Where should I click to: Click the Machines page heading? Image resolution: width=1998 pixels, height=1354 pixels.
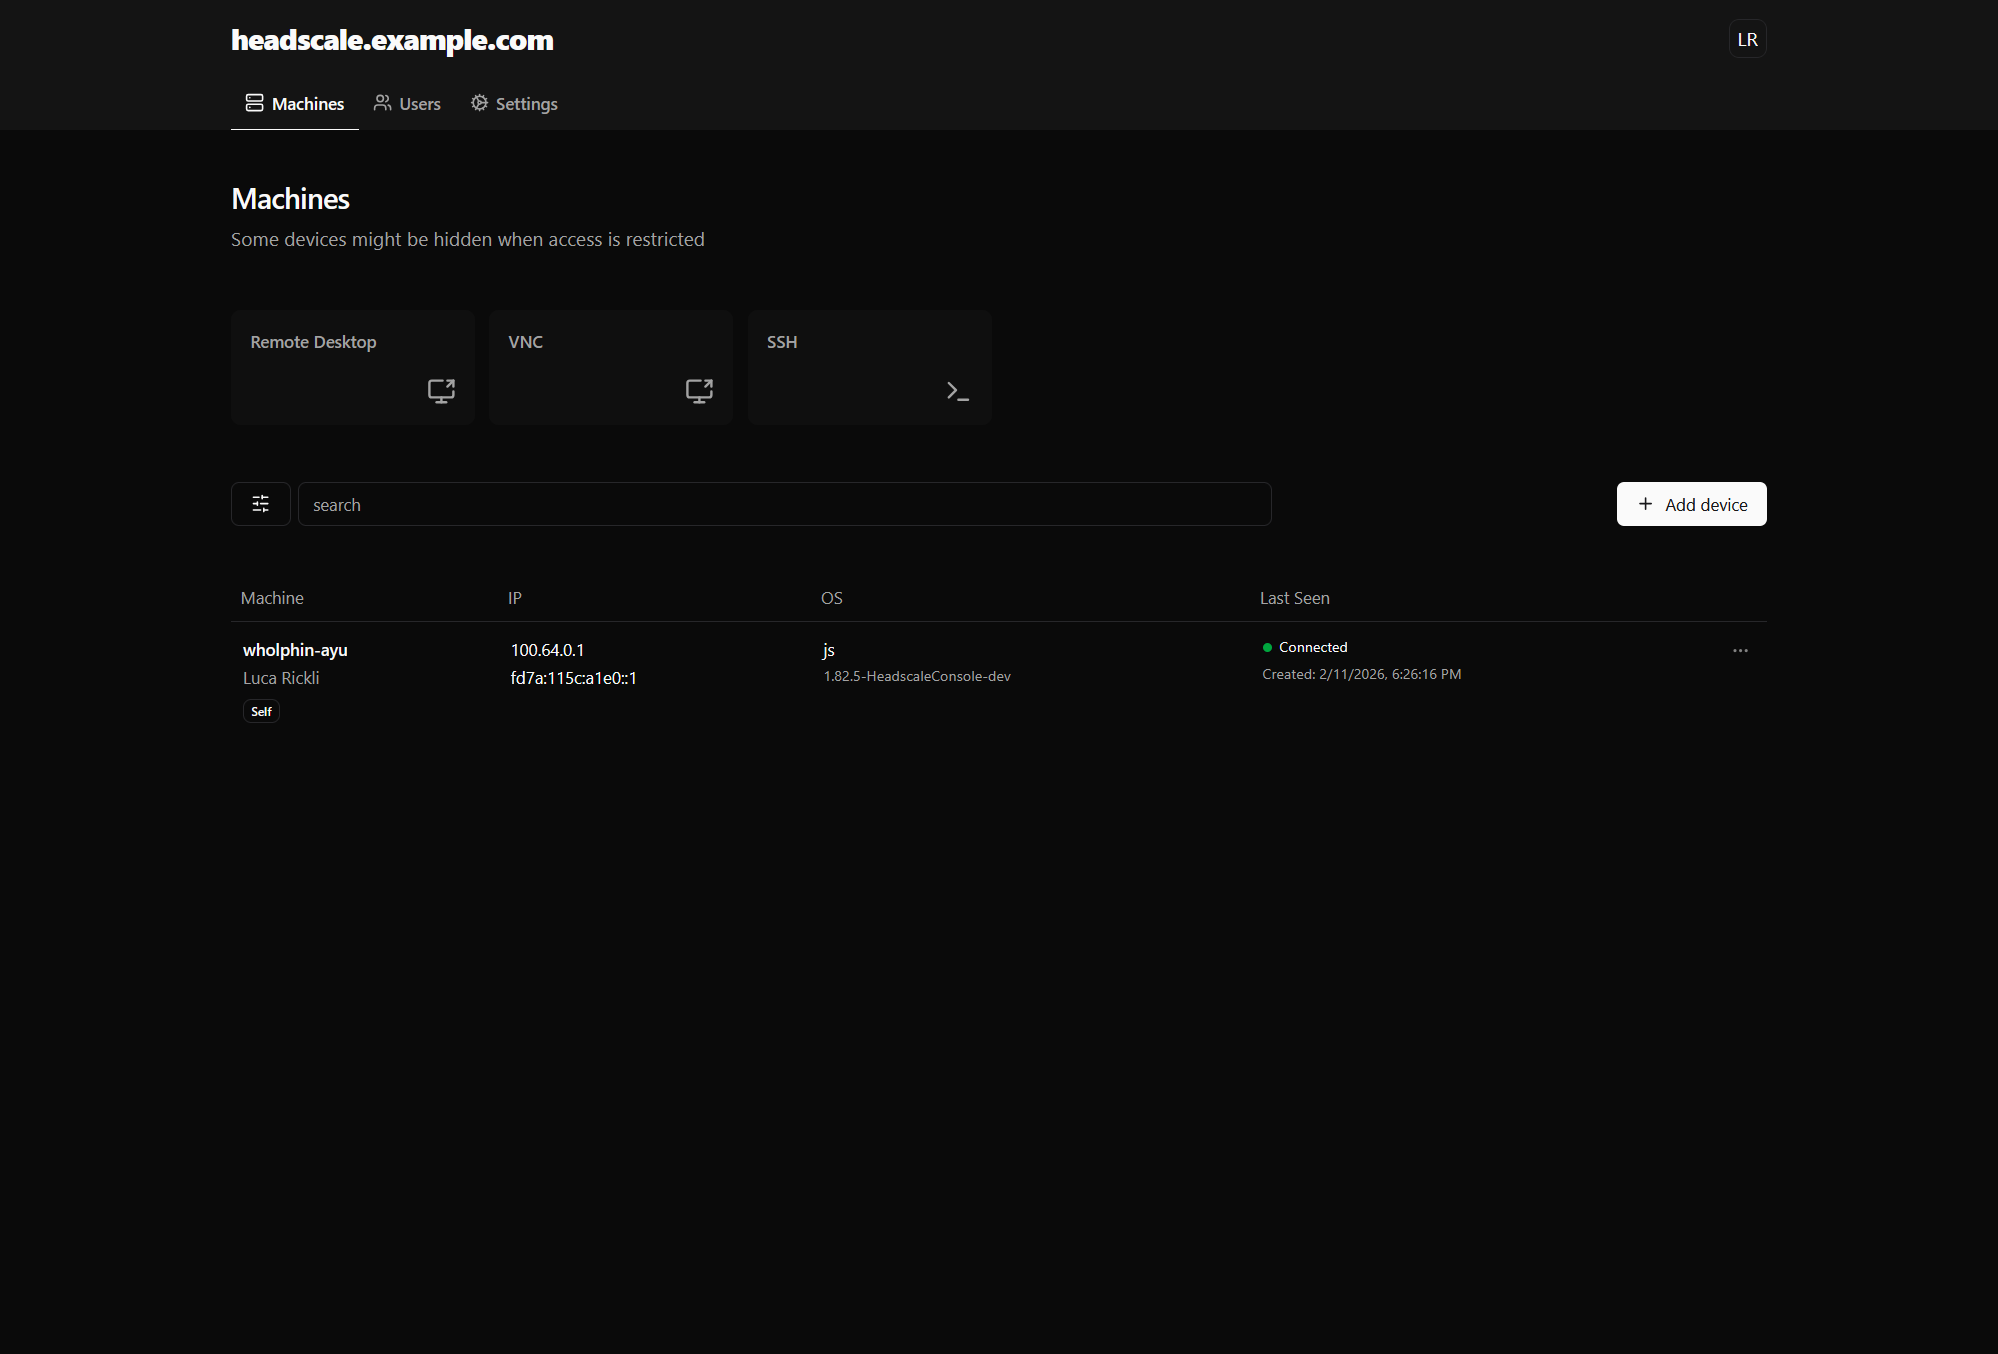(x=290, y=199)
